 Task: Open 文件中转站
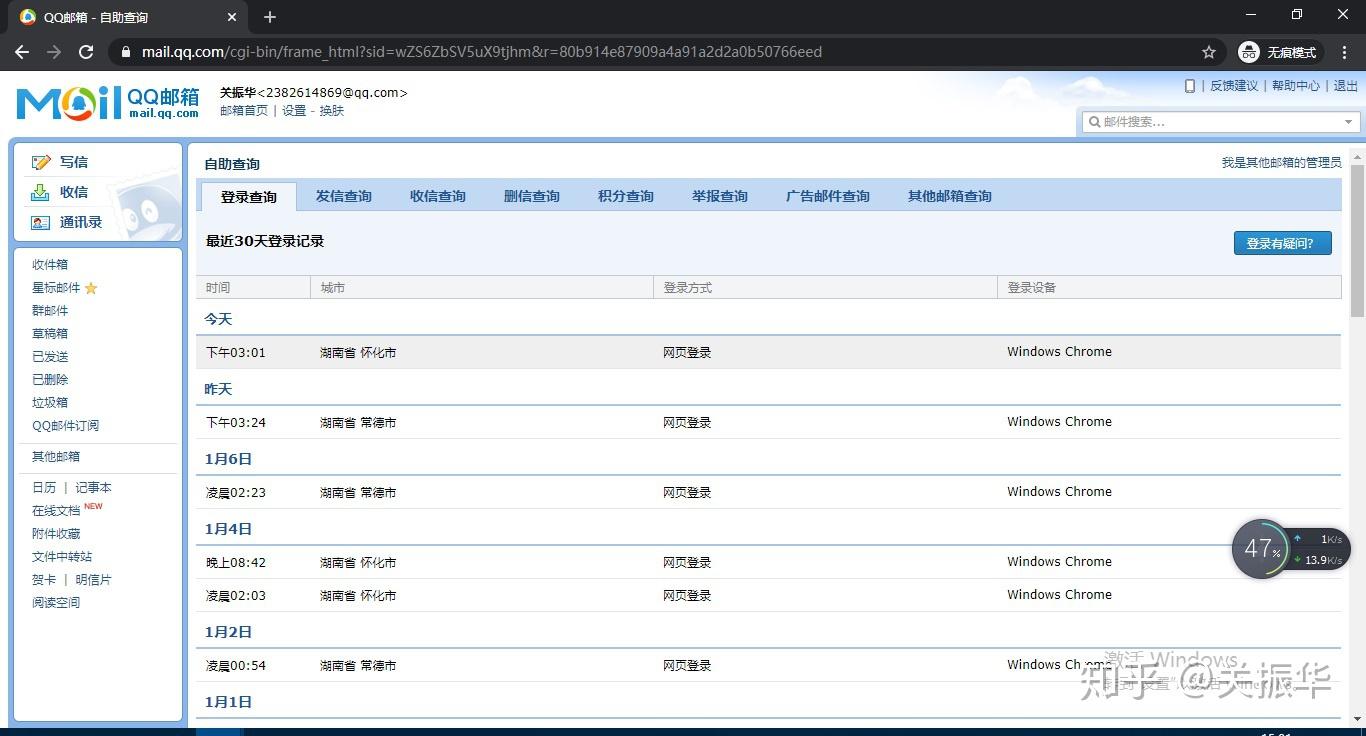click(x=62, y=557)
